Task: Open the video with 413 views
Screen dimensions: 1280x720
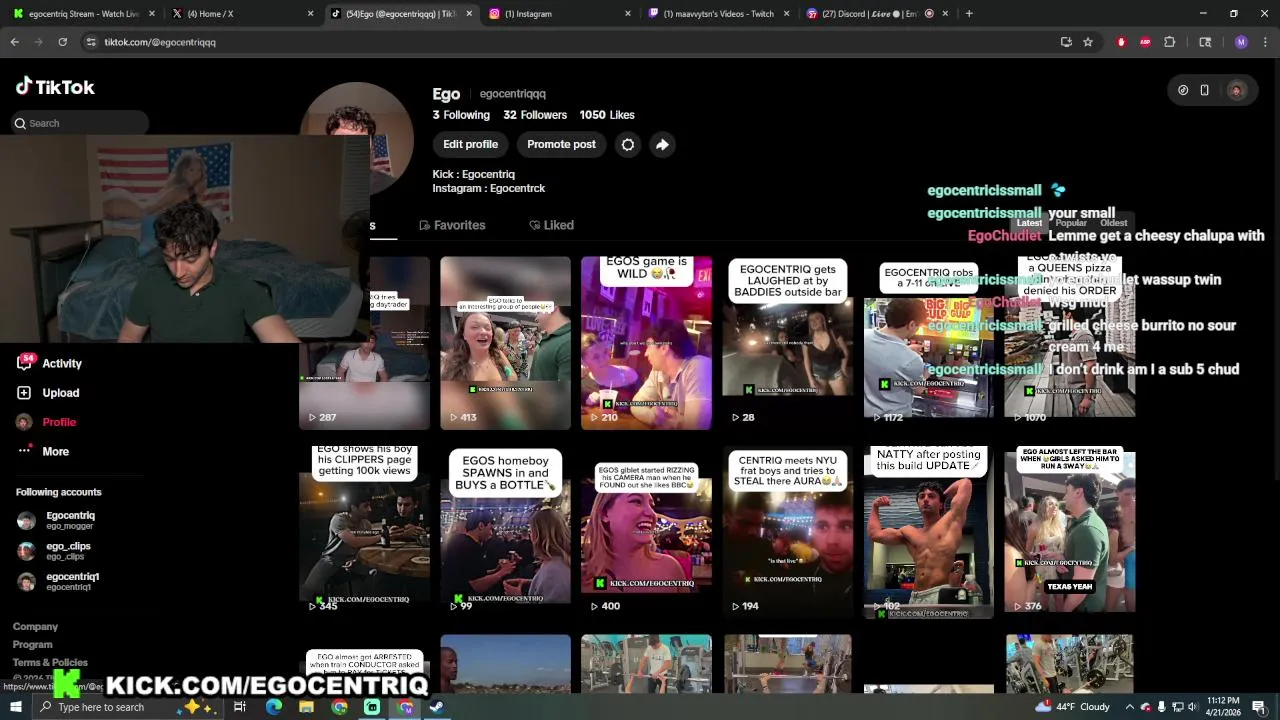Action: [505, 343]
